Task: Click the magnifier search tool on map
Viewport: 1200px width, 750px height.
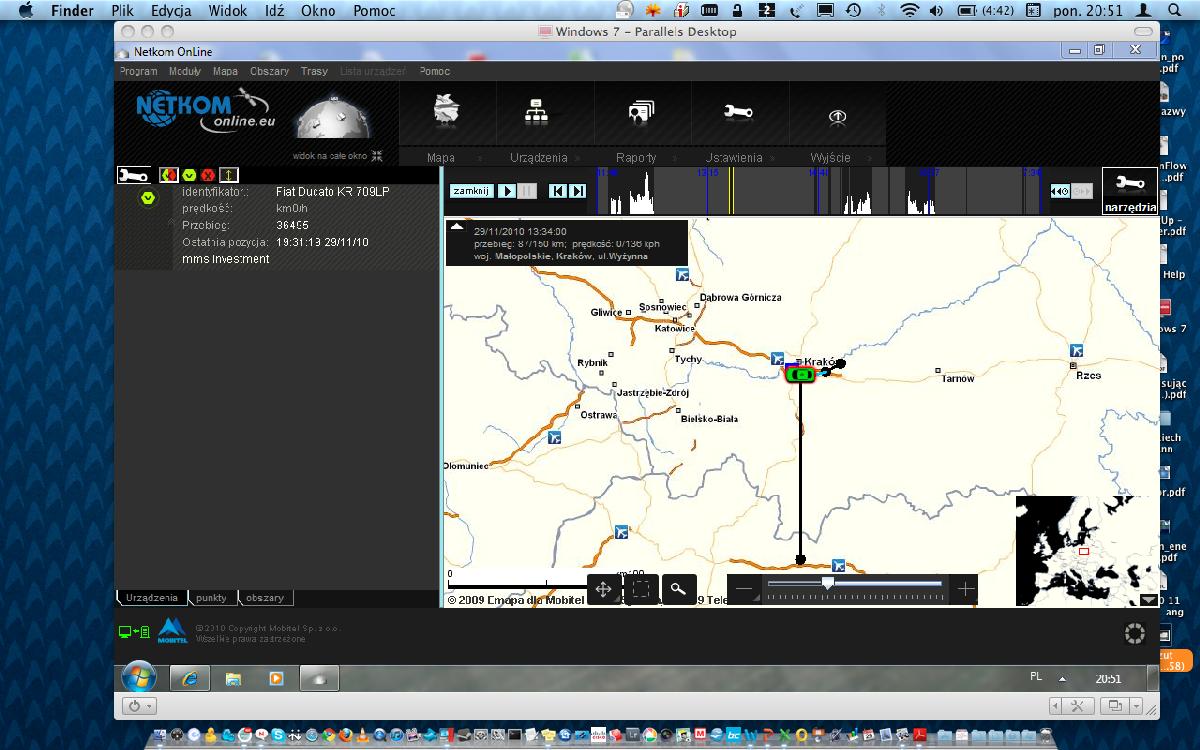Action: [678, 589]
